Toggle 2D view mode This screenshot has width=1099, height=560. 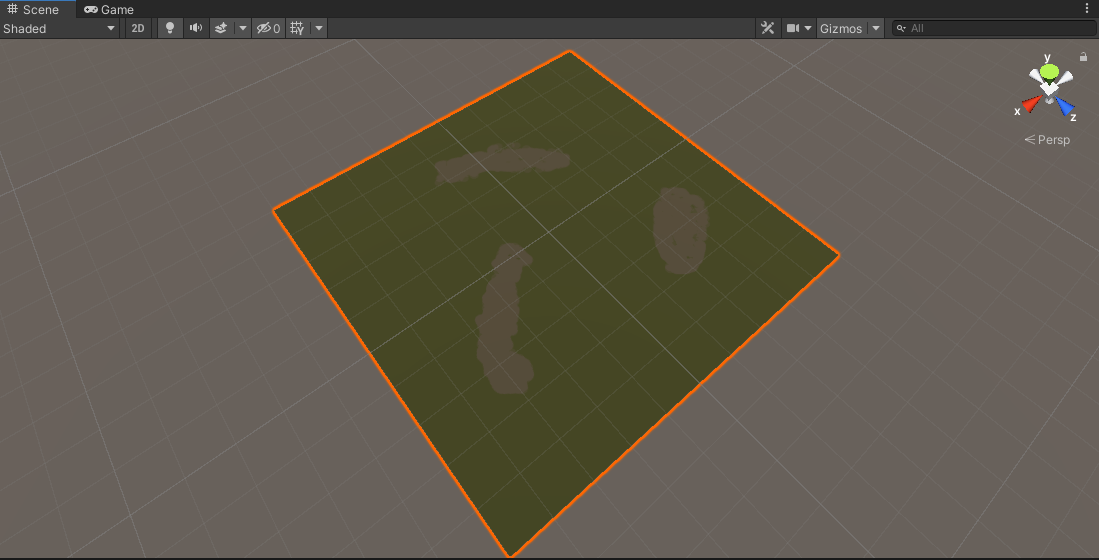(139, 28)
